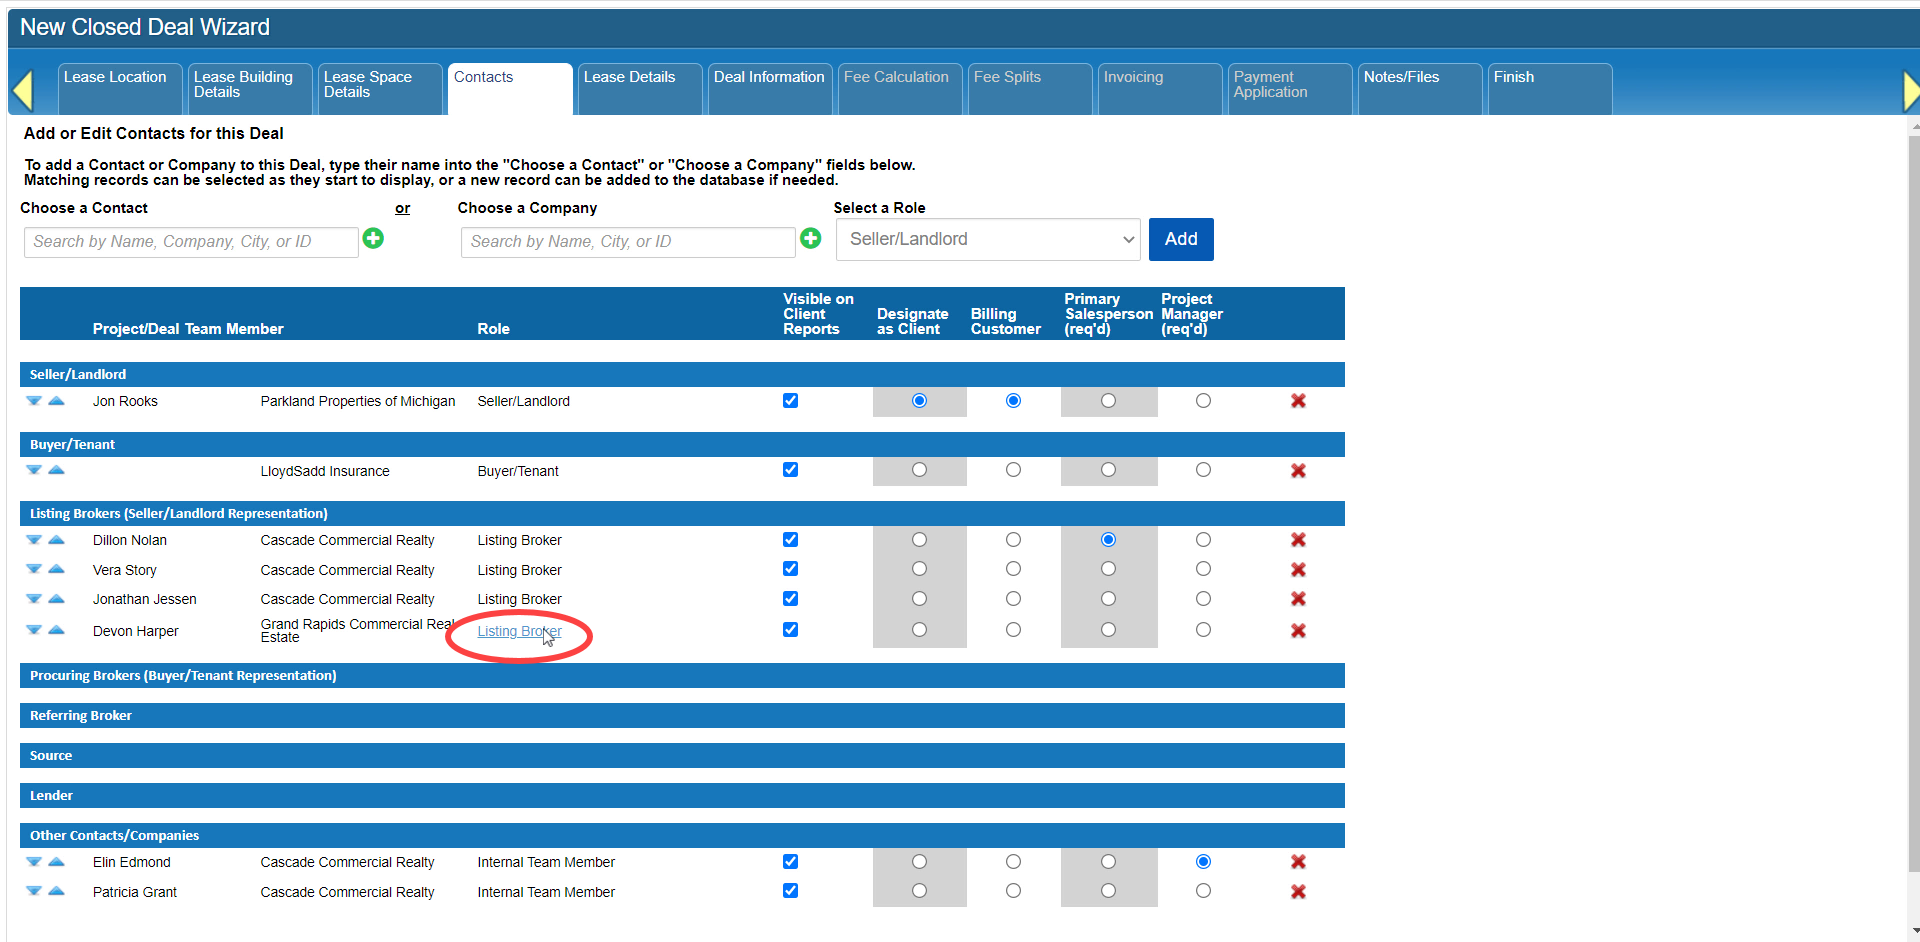The height and width of the screenshot is (942, 1920).
Task: Uncheck Visible on Client Reports for Jon Rooks
Action: pos(790,401)
